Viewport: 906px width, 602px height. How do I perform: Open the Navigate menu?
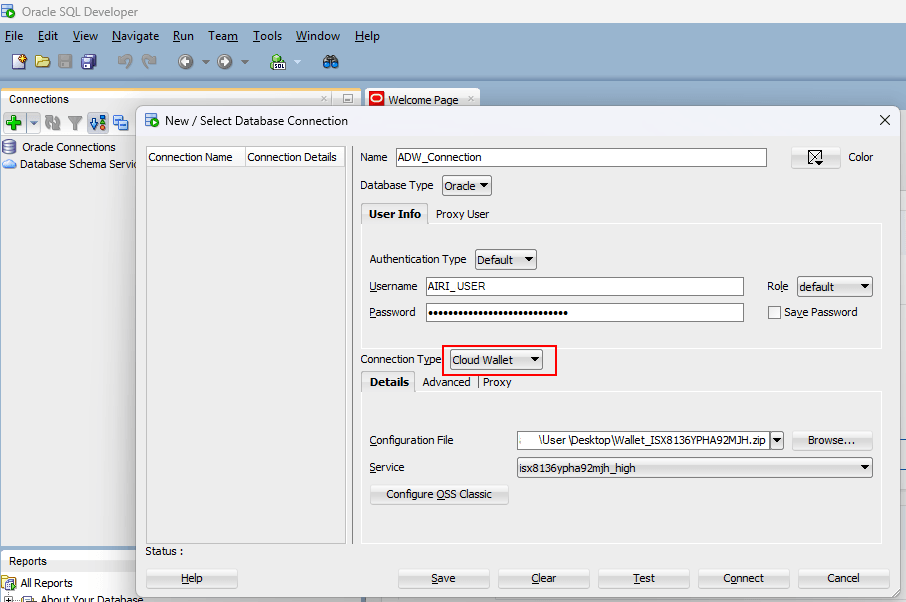(x=135, y=36)
